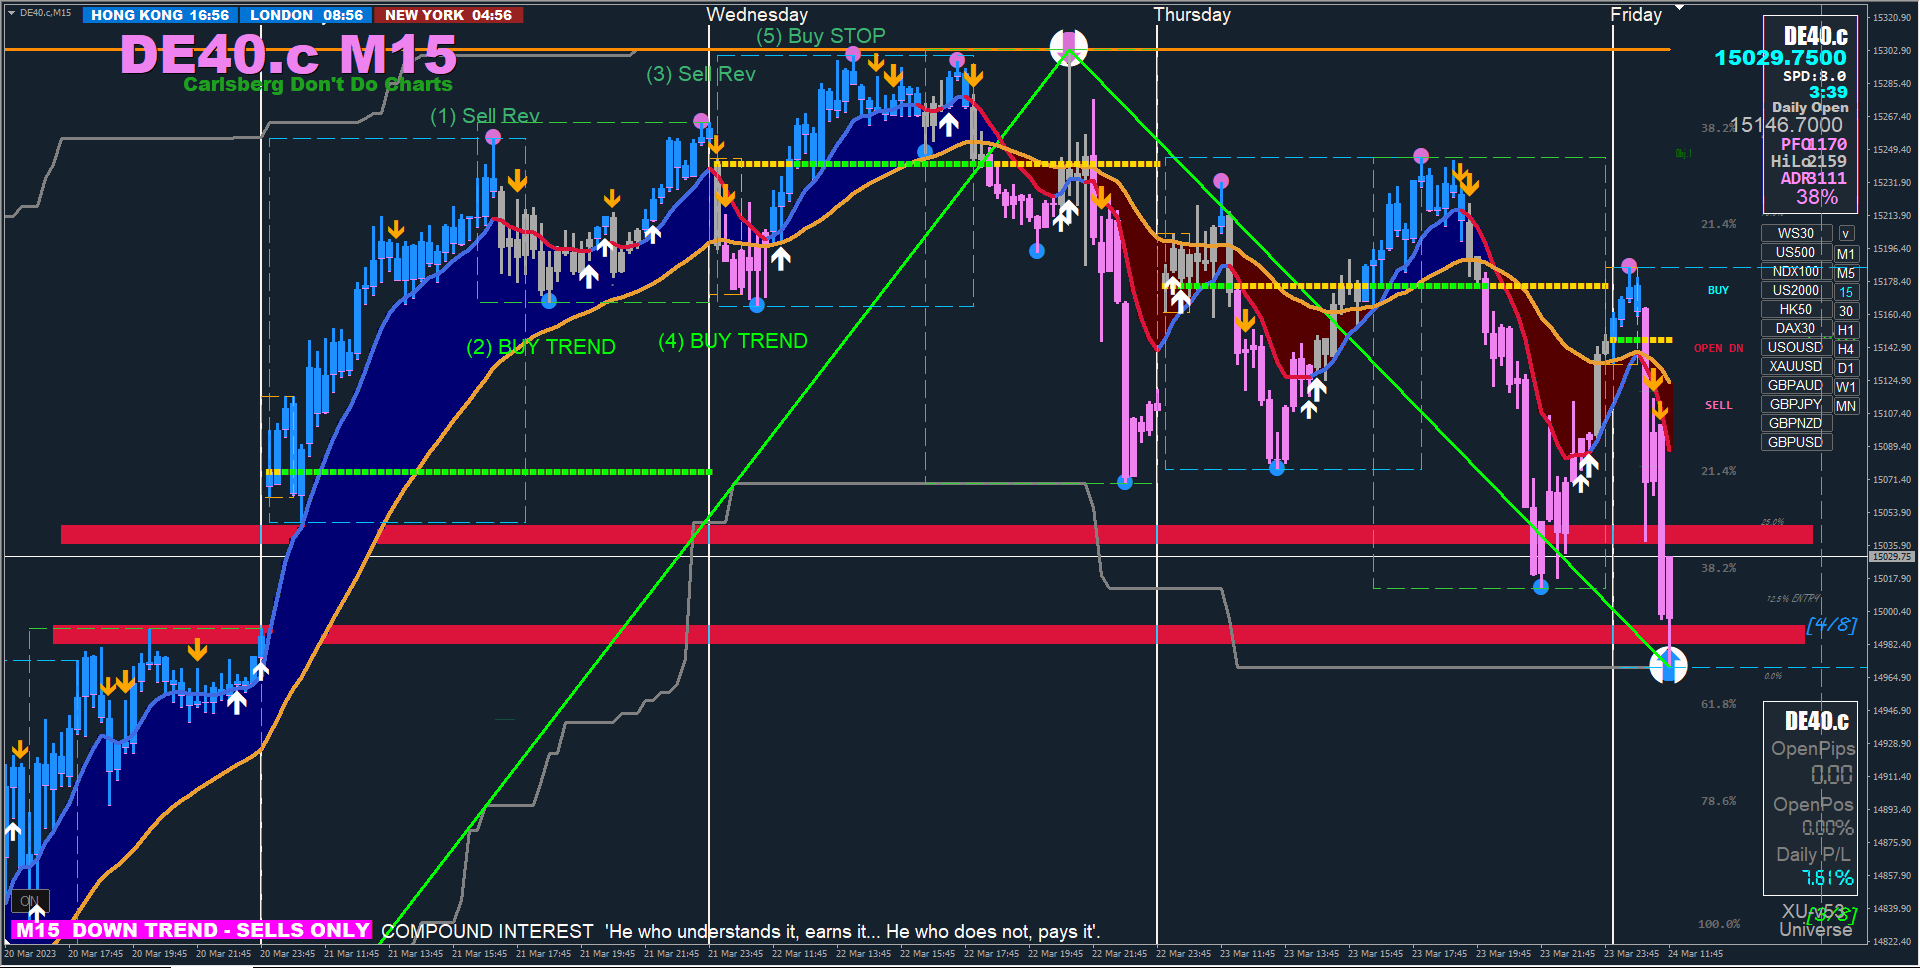This screenshot has width=1920, height=968.
Task: Select the '(5) Buy STOP' chart label
Action: point(821,36)
